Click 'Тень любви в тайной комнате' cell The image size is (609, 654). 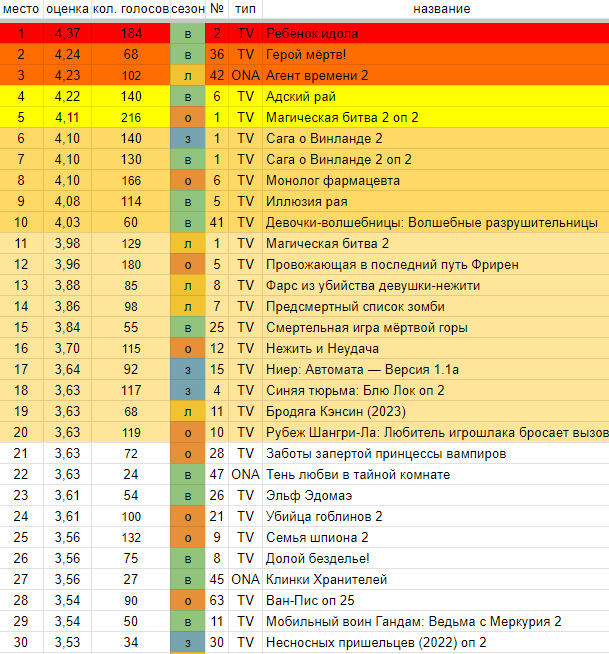tap(435, 474)
